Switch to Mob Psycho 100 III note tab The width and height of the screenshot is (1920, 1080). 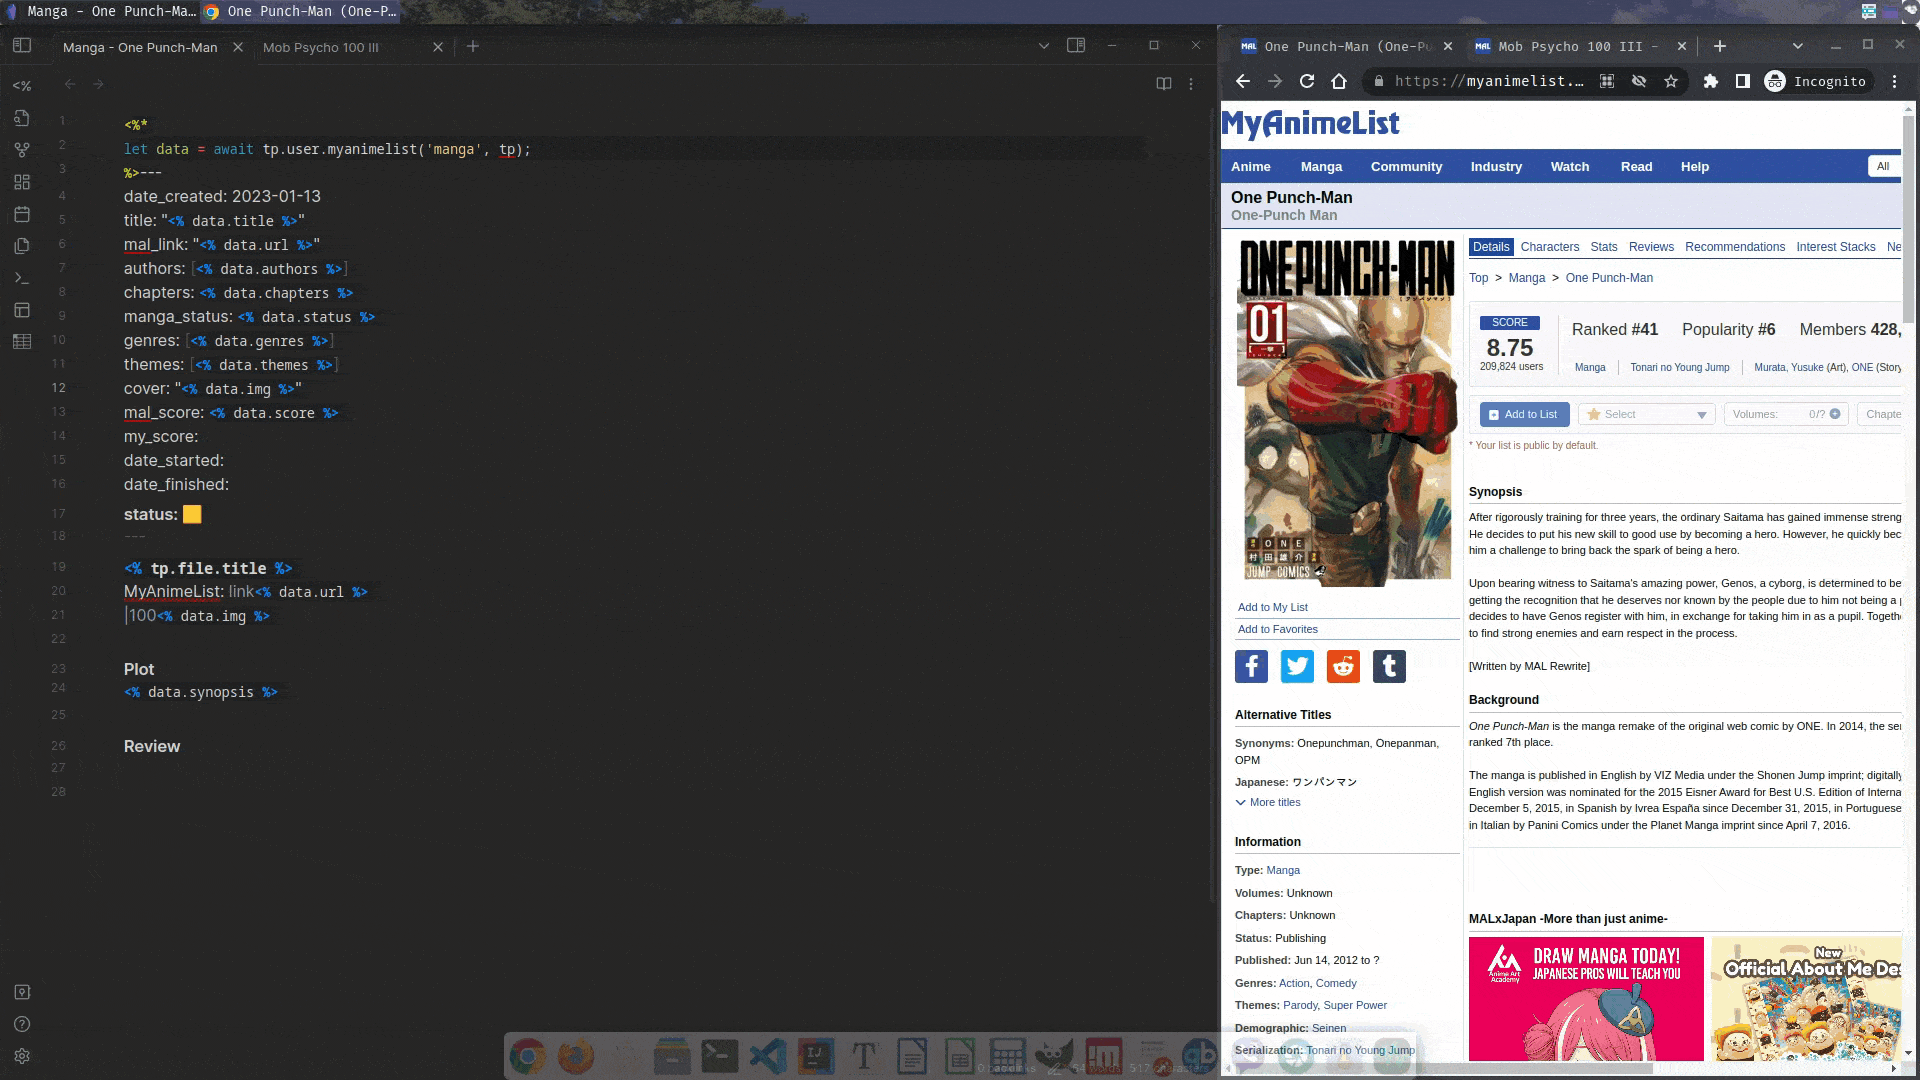click(321, 47)
